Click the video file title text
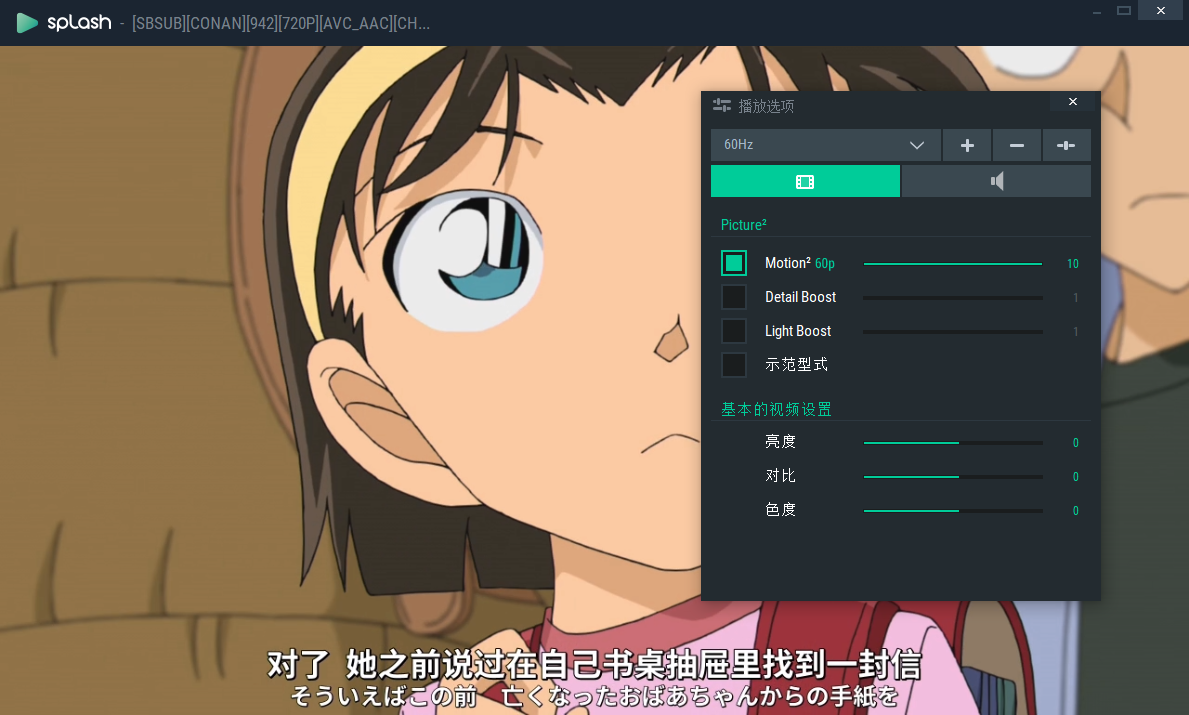This screenshot has height=715, width=1189. [281, 23]
